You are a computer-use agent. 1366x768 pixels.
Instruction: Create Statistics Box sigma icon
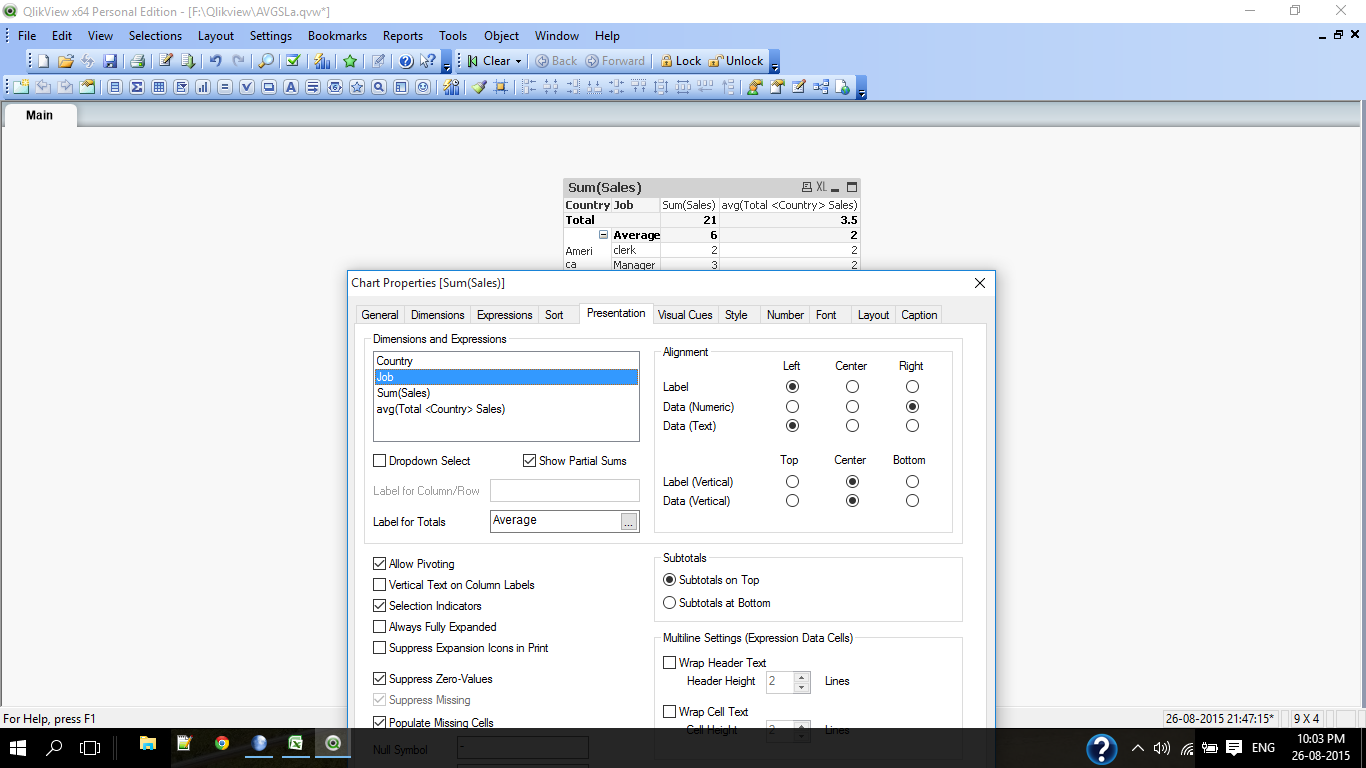[x=136, y=87]
